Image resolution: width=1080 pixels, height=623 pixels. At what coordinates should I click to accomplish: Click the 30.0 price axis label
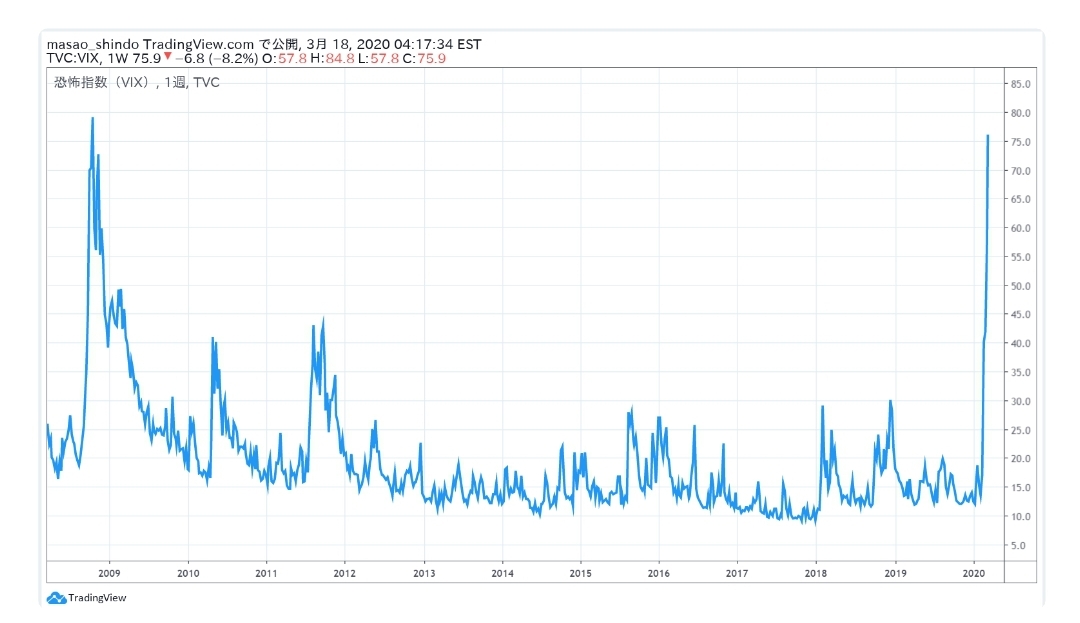coord(1020,401)
